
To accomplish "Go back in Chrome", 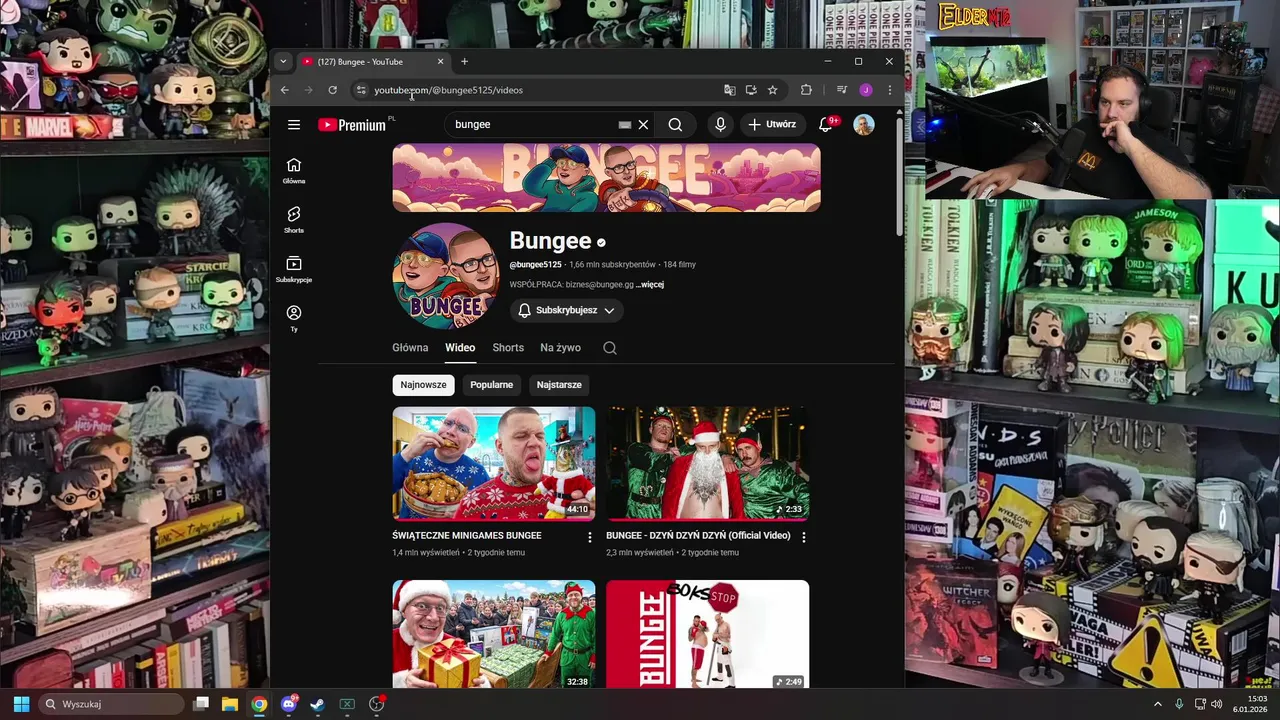I will pyautogui.click(x=284, y=90).
